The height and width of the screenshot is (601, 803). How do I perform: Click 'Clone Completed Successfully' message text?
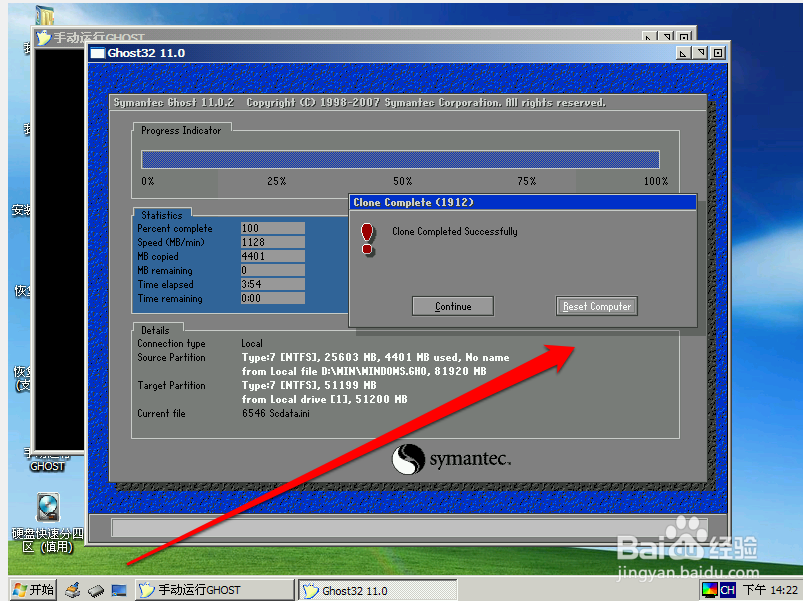point(455,231)
